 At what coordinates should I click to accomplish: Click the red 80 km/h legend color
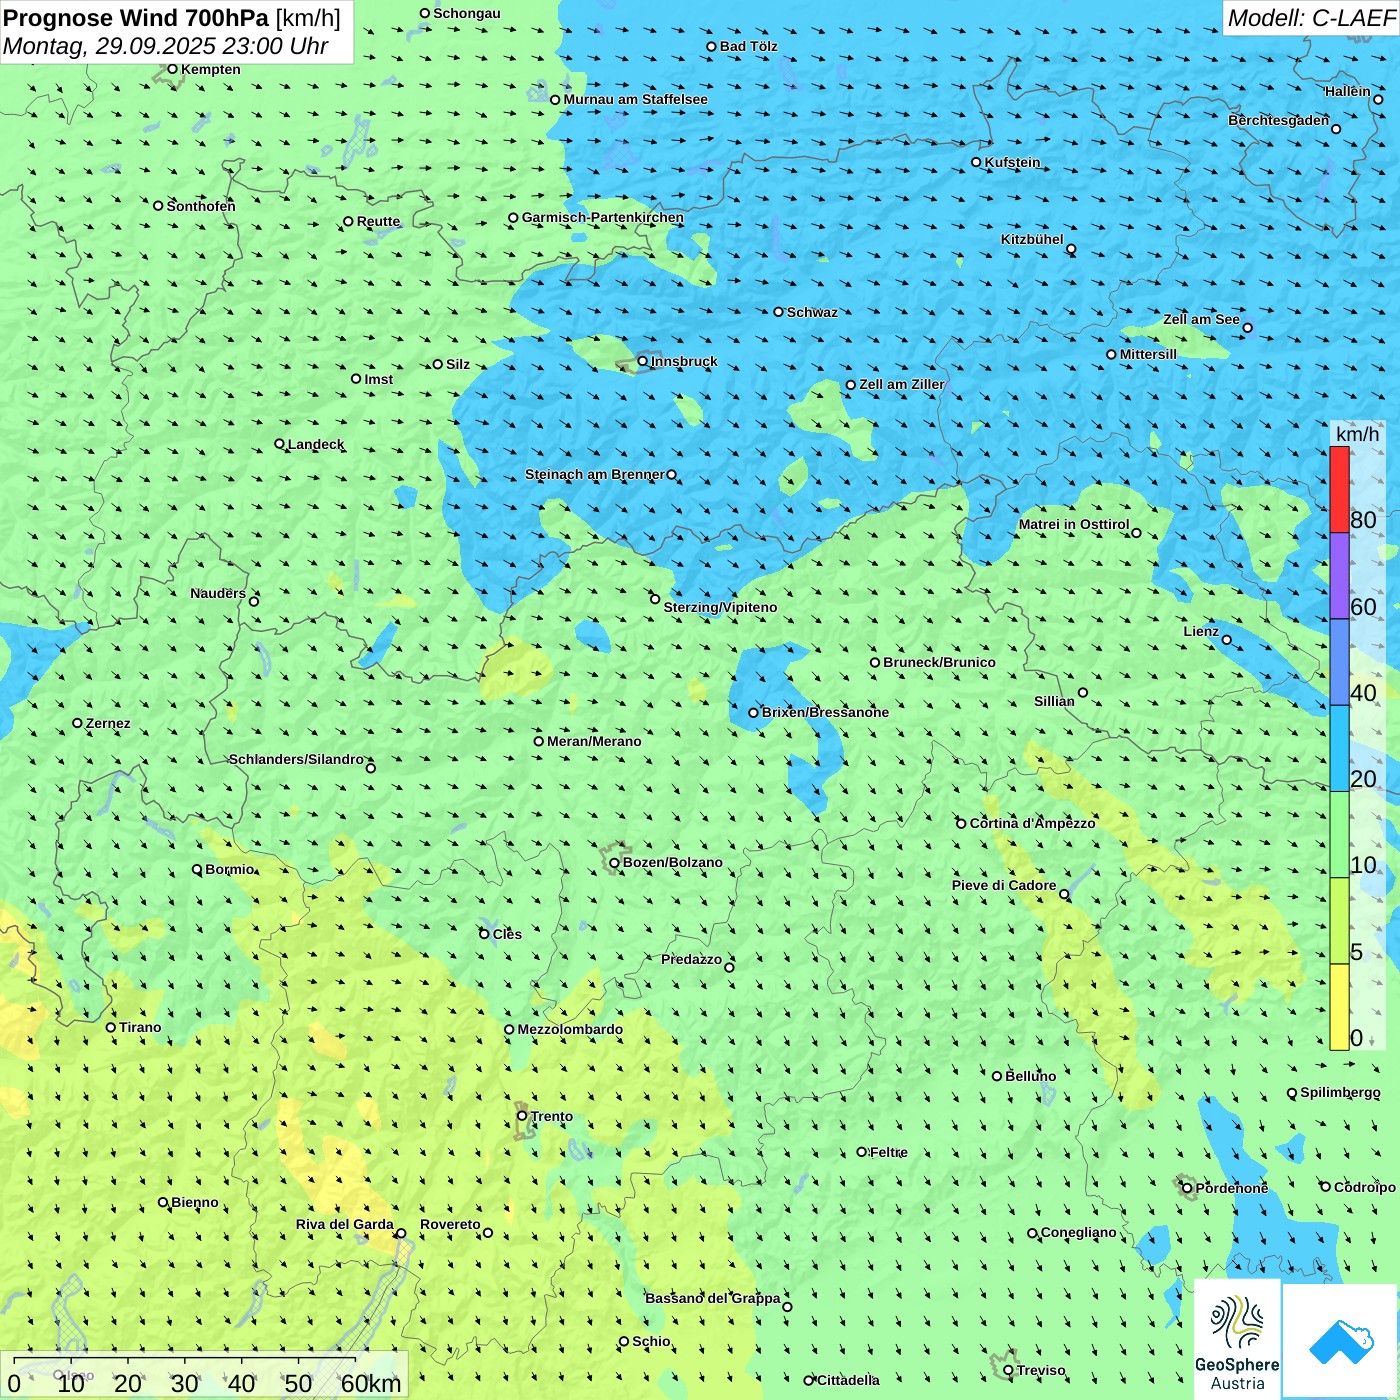[x=1339, y=489]
